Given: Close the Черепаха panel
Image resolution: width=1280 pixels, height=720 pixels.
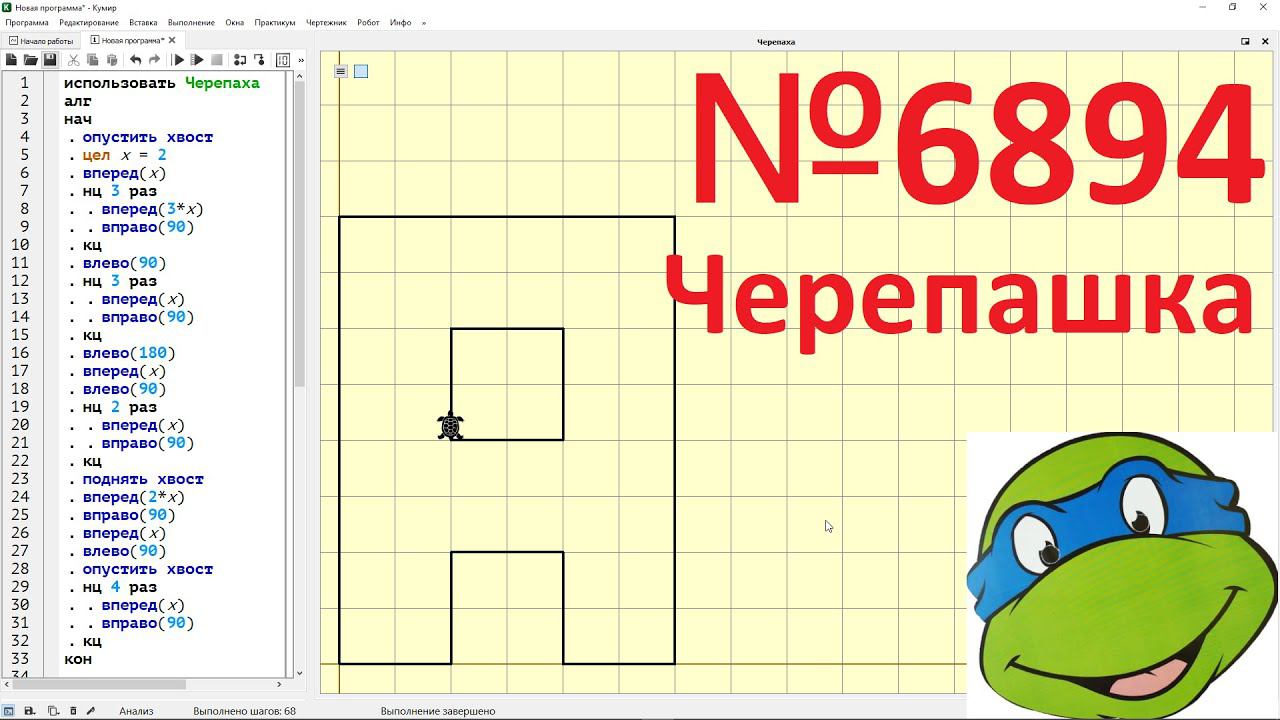Looking at the screenshot, I should click(x=1265, y=41).
